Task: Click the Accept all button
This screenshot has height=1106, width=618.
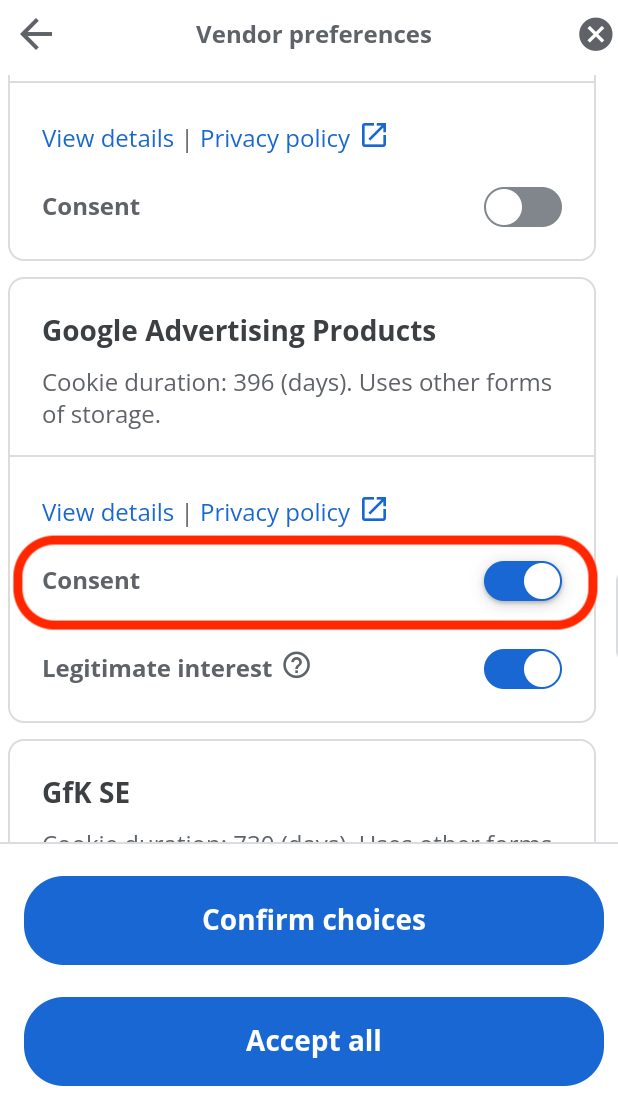Action: [314, 1041]
